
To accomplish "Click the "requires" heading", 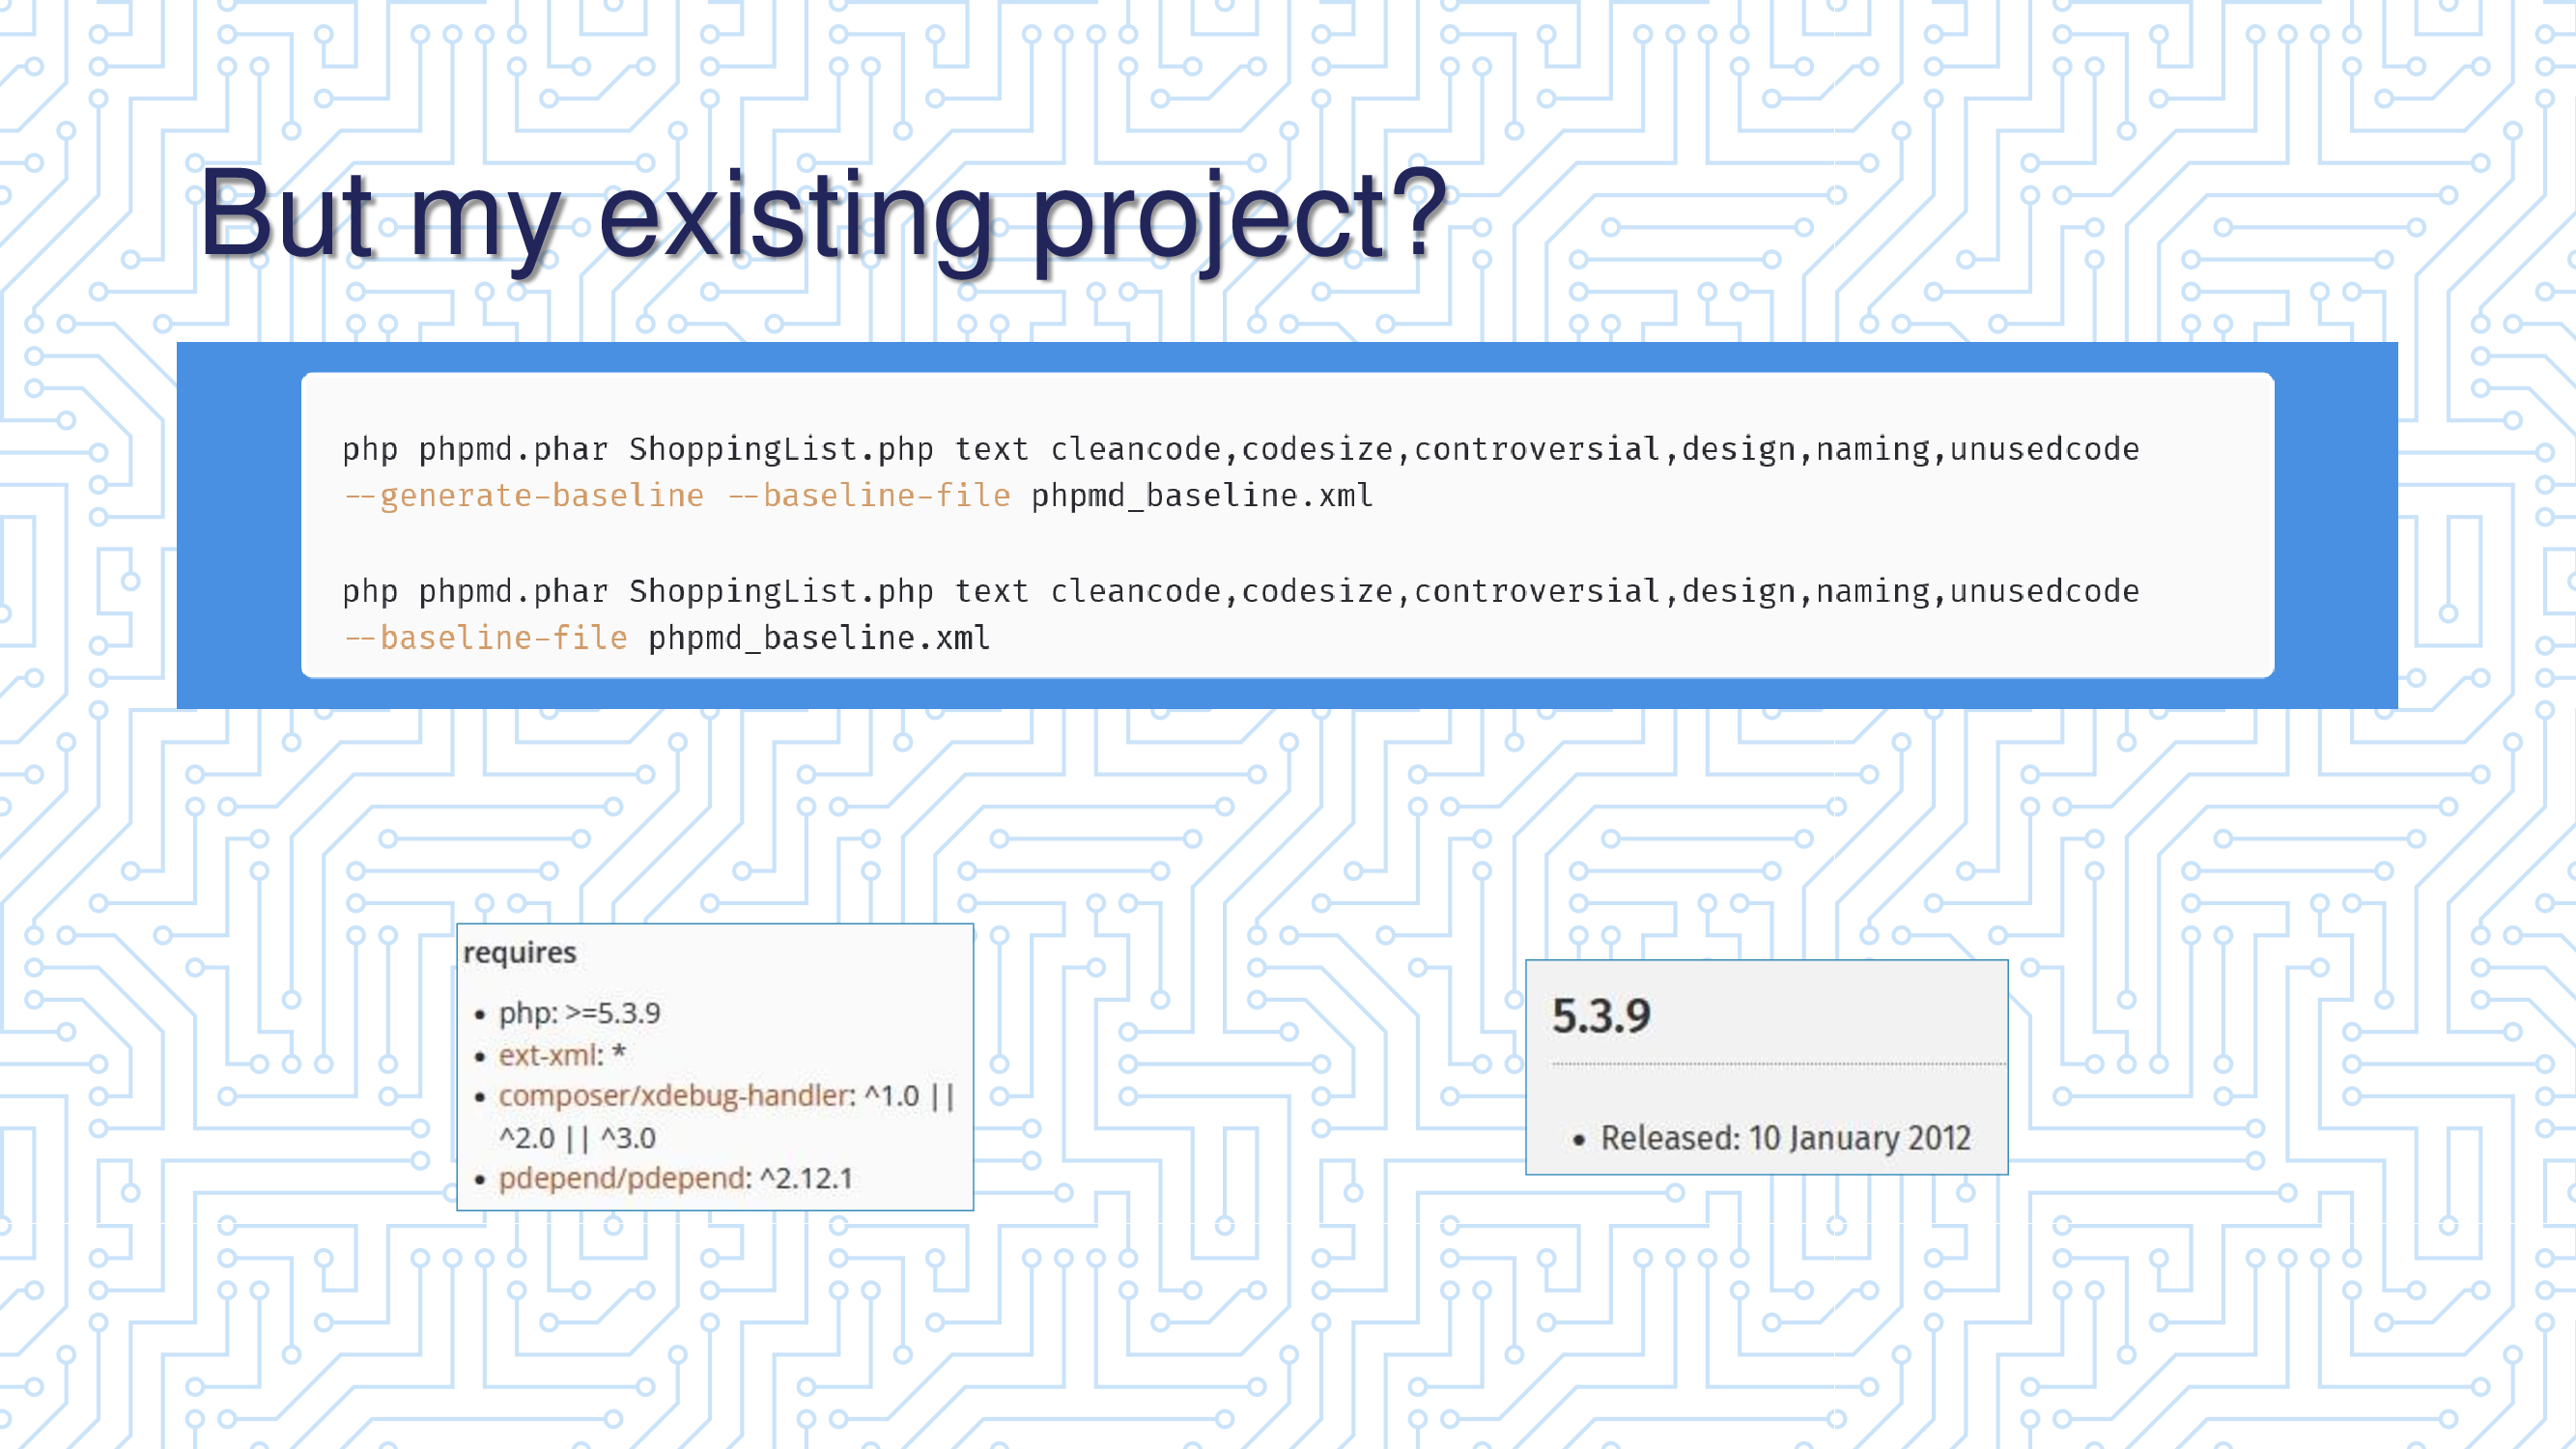I will click(x=519, y=953).
